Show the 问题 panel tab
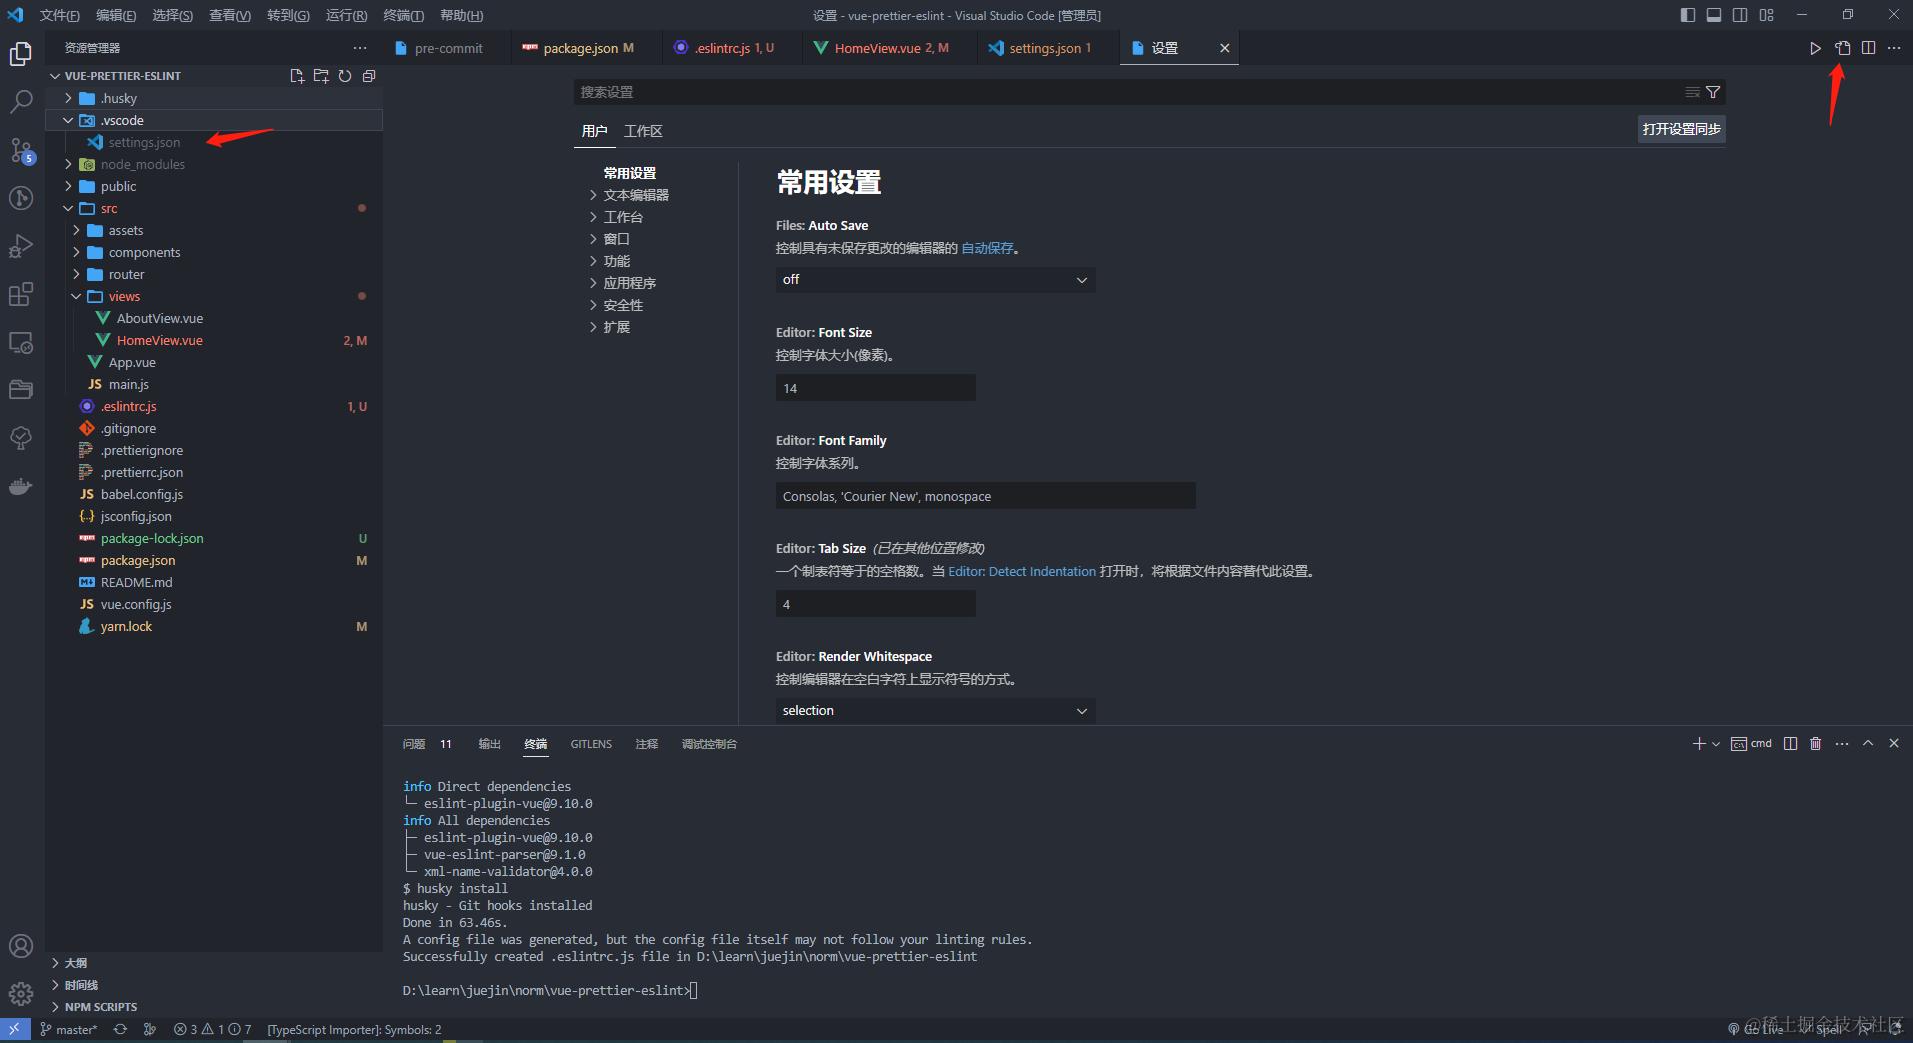The image size is (1913, 1043). point(414,744)
